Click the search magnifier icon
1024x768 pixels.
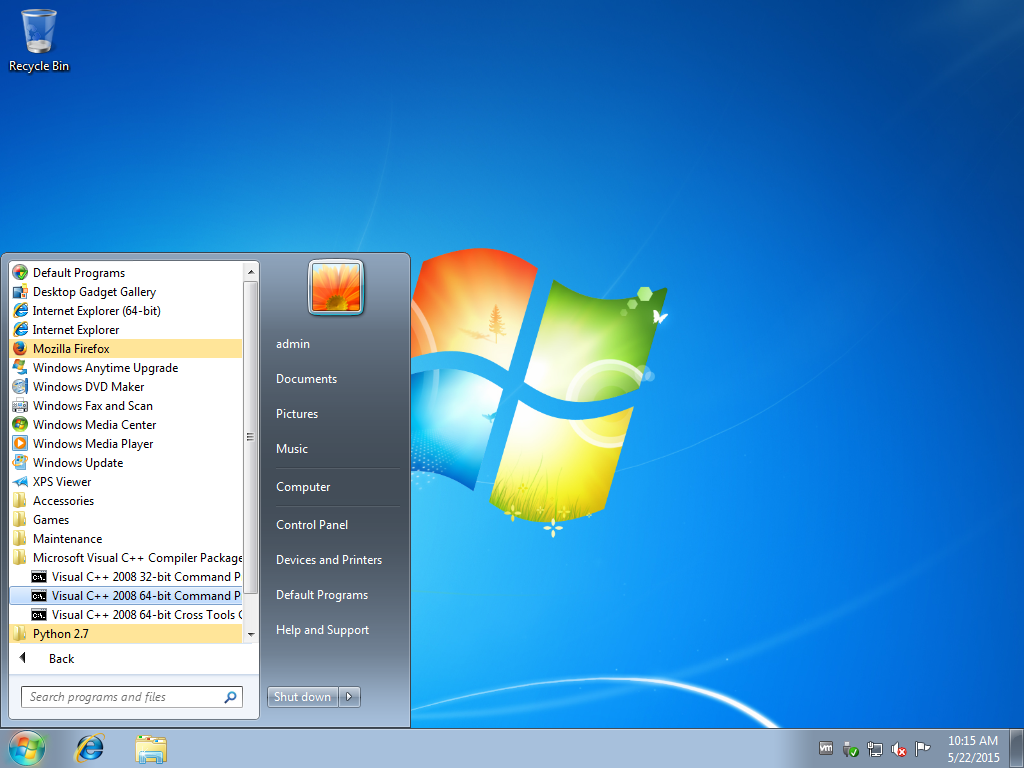(231, 697)
